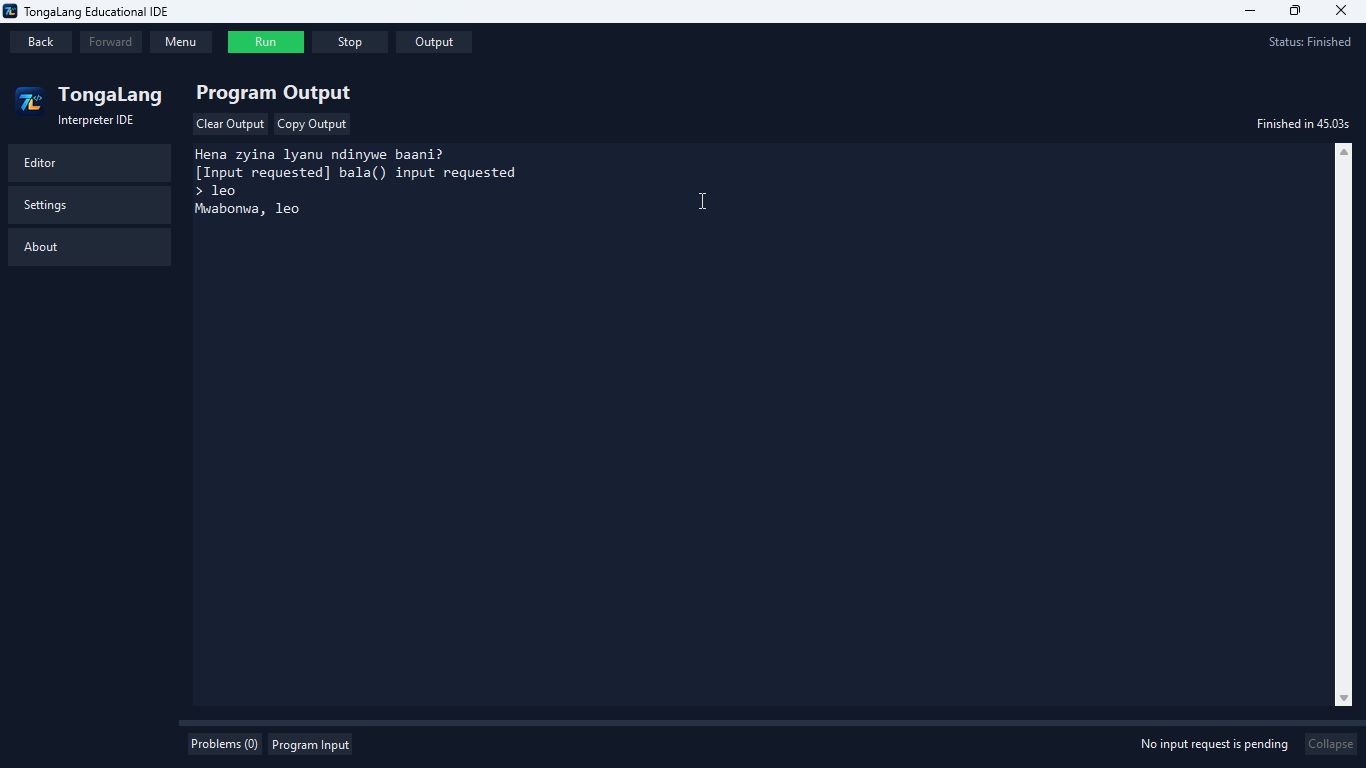Click the output scrollbar track

pos(1344,425)
